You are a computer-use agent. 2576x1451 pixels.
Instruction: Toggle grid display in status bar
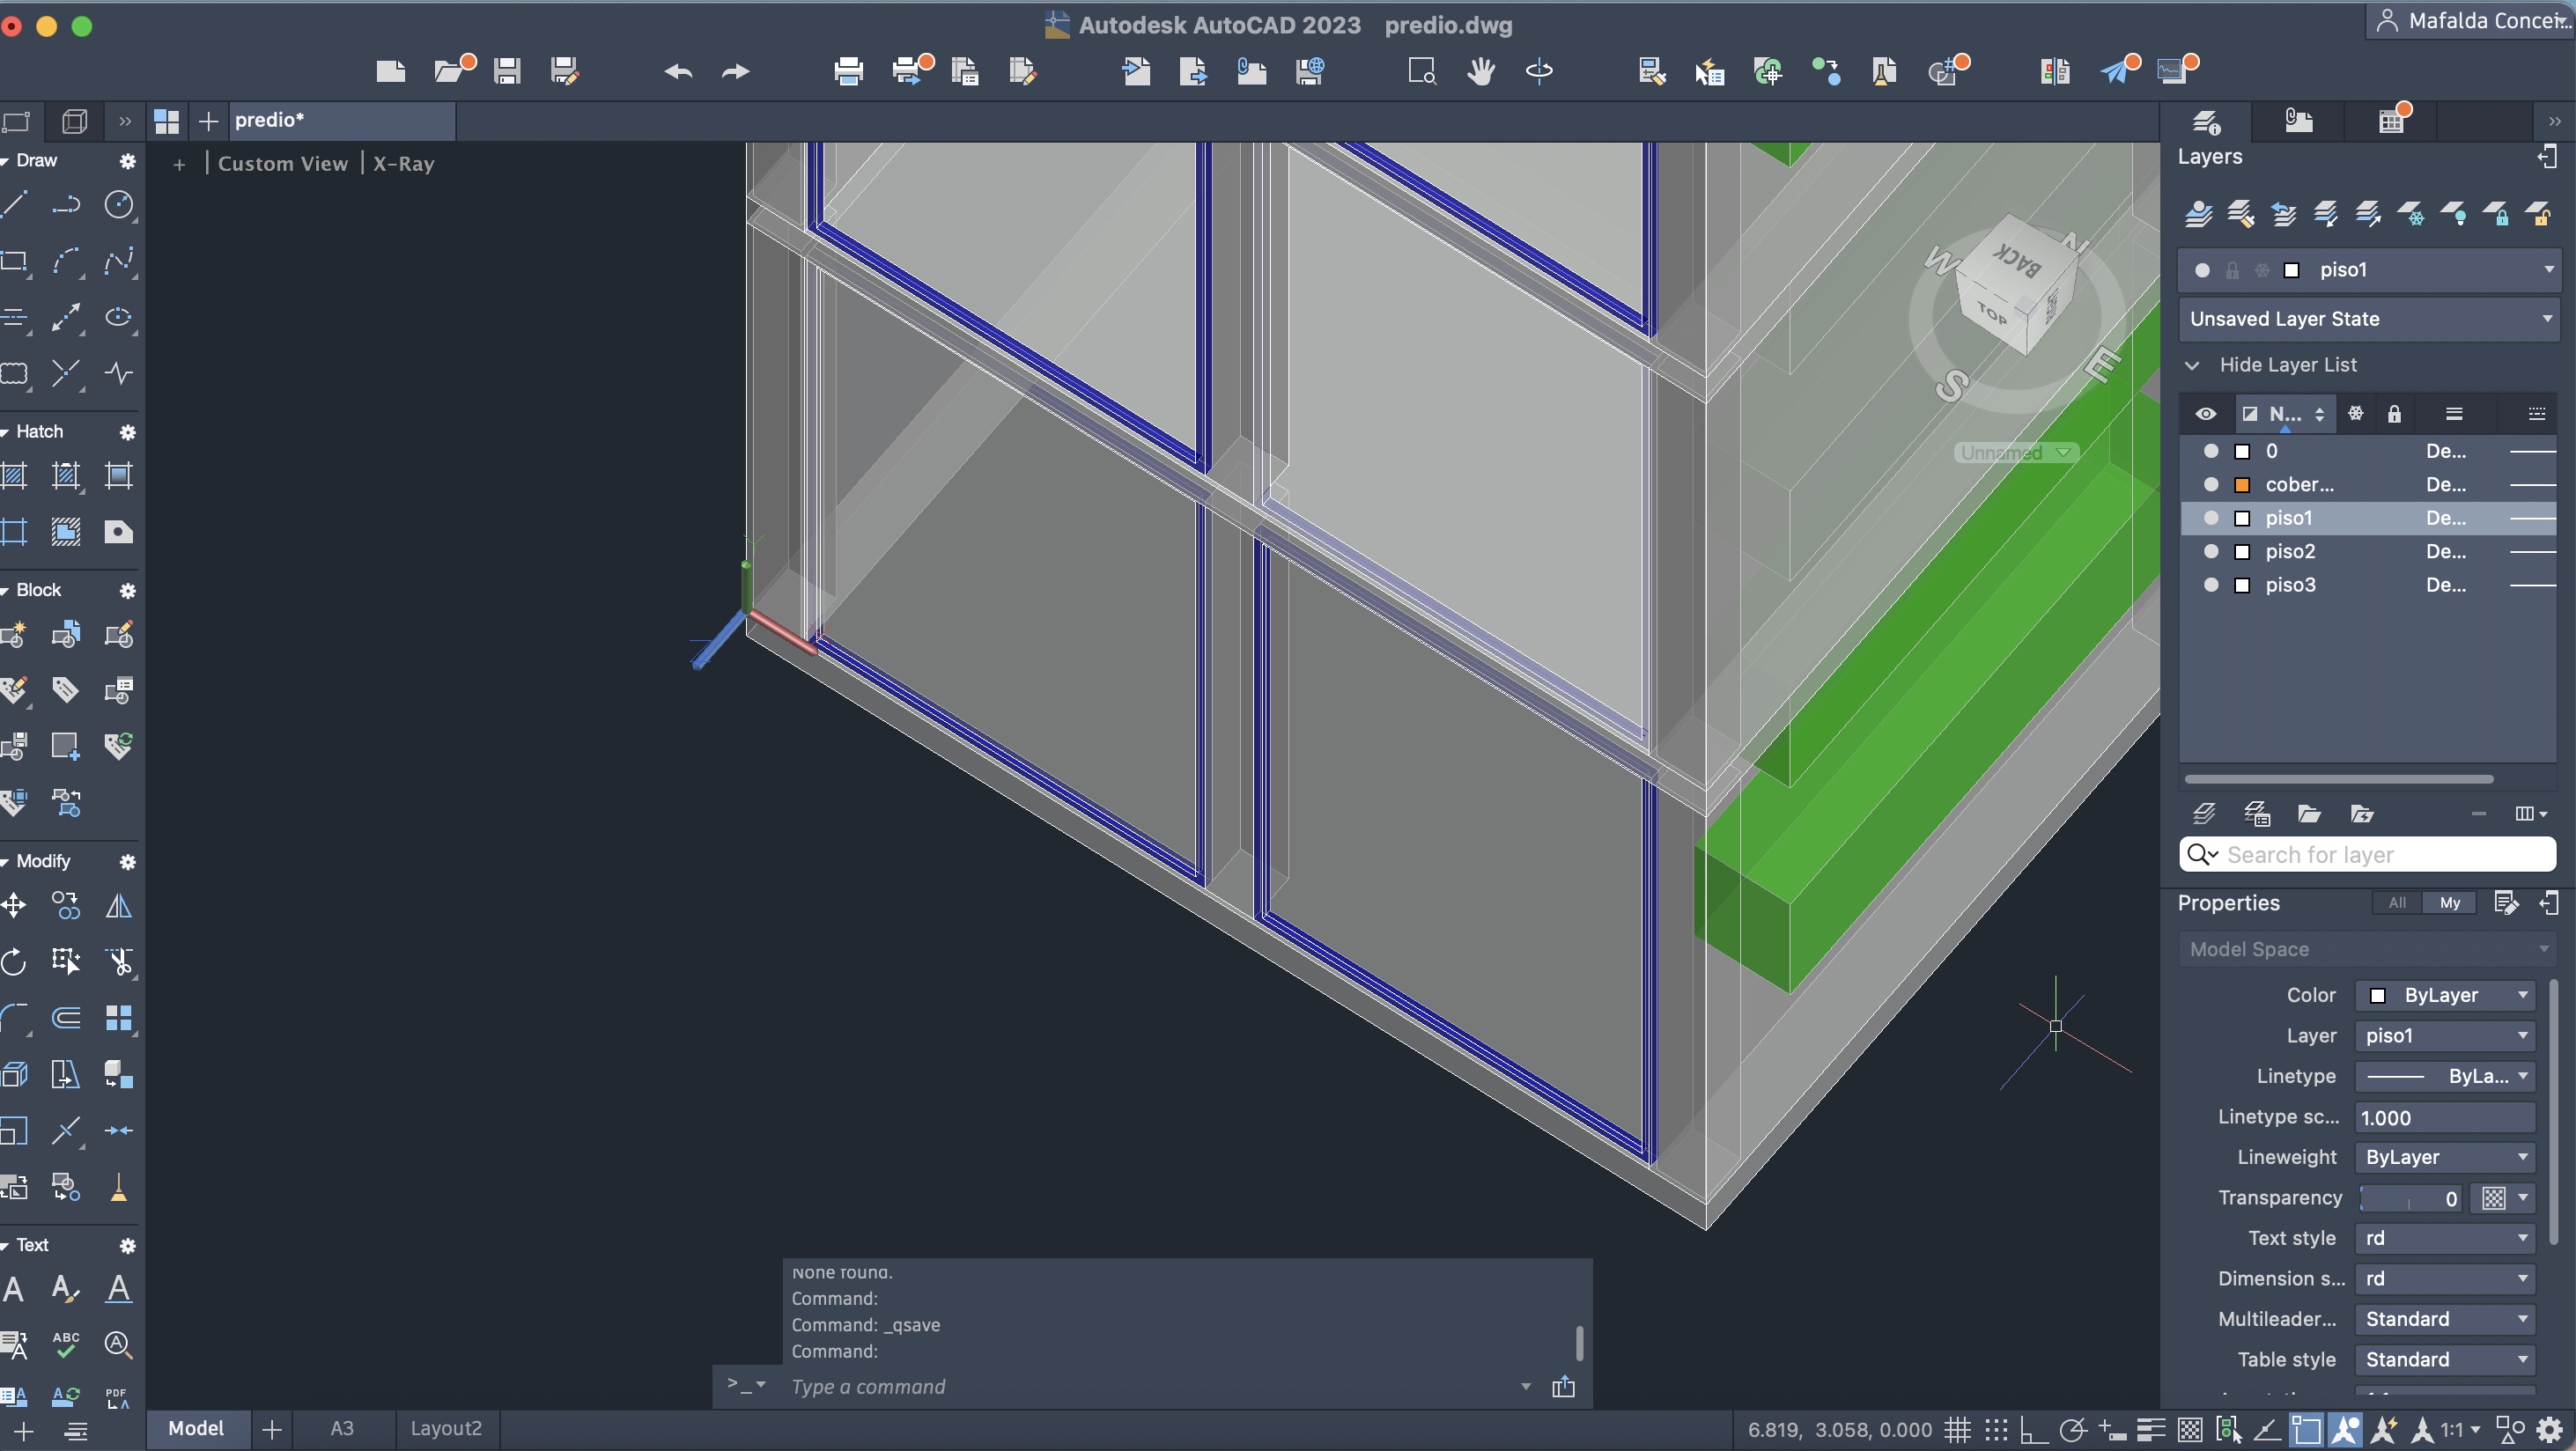click(1957, 1429)
